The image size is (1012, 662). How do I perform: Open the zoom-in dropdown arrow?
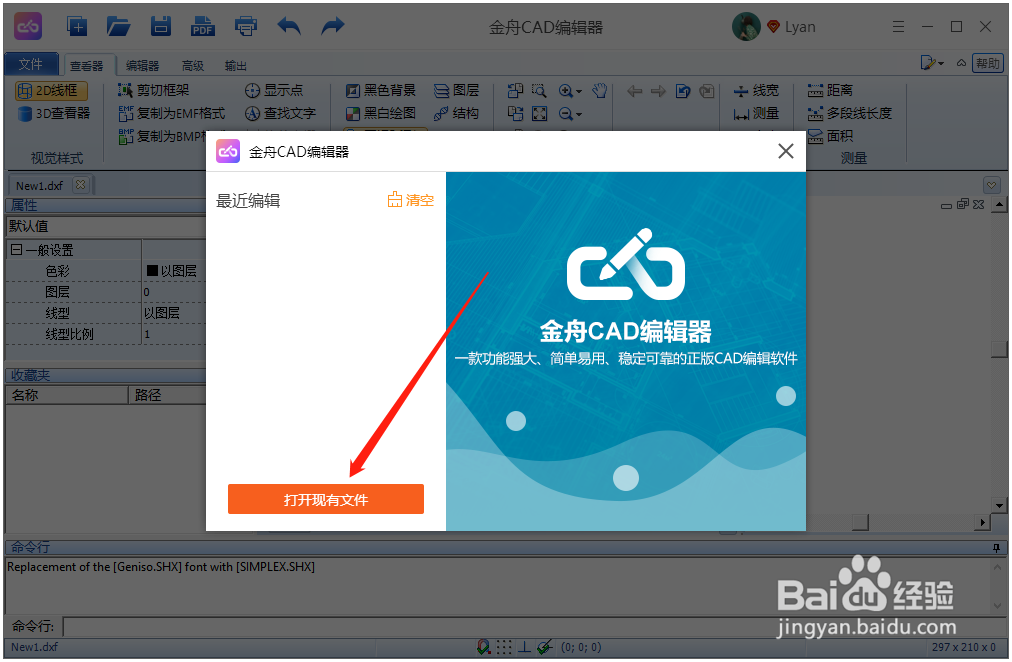pyautogui.click(x=579, y=91)
